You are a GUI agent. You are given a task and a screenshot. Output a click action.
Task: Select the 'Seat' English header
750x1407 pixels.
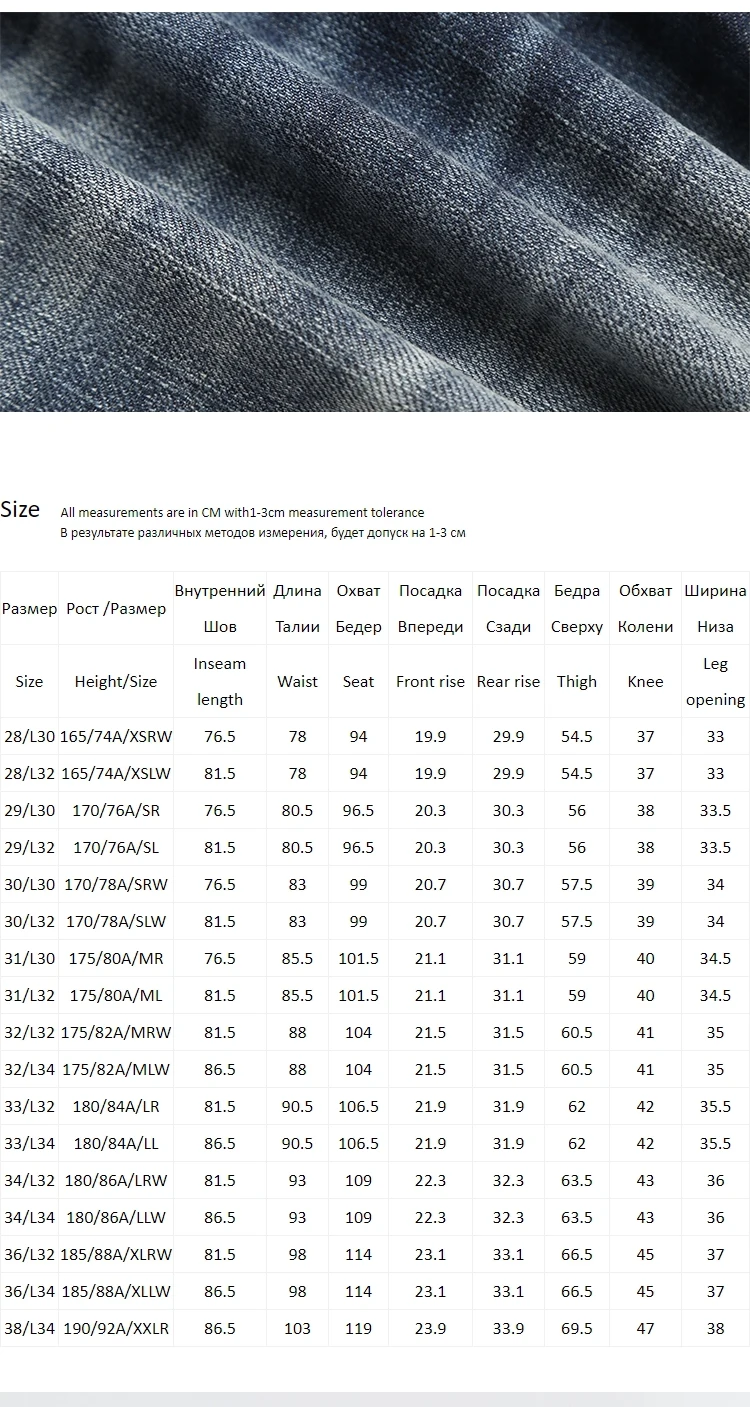pyautogui.click(x=359, y=681)
